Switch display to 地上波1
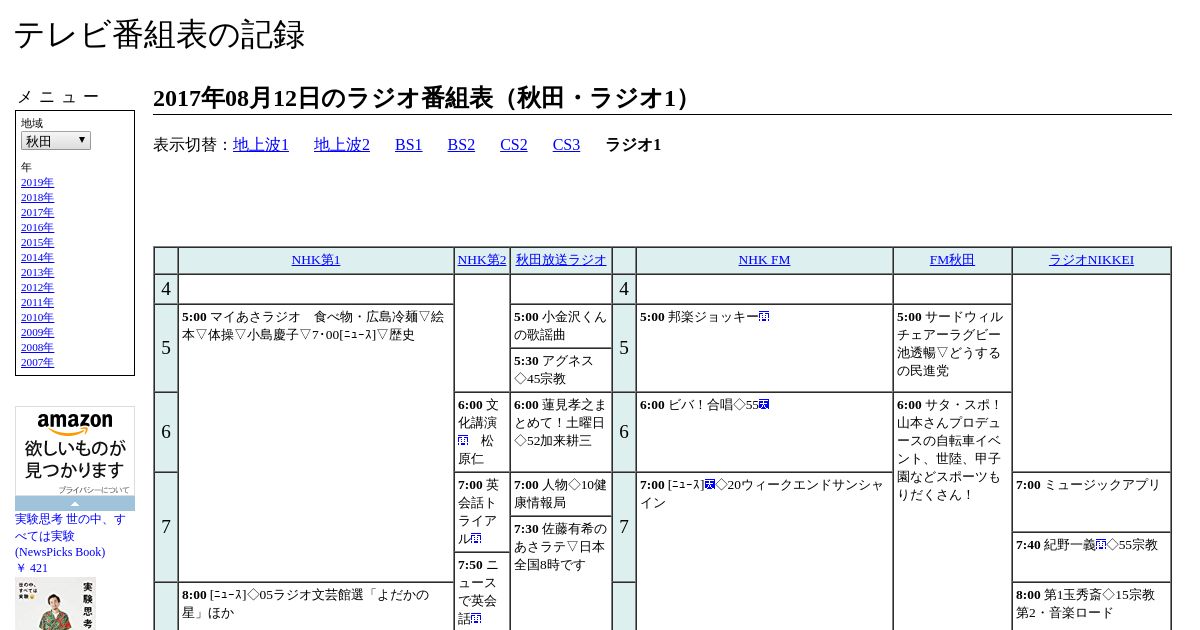Viewport: 1200px width, 630px height. tap(261, 145)
